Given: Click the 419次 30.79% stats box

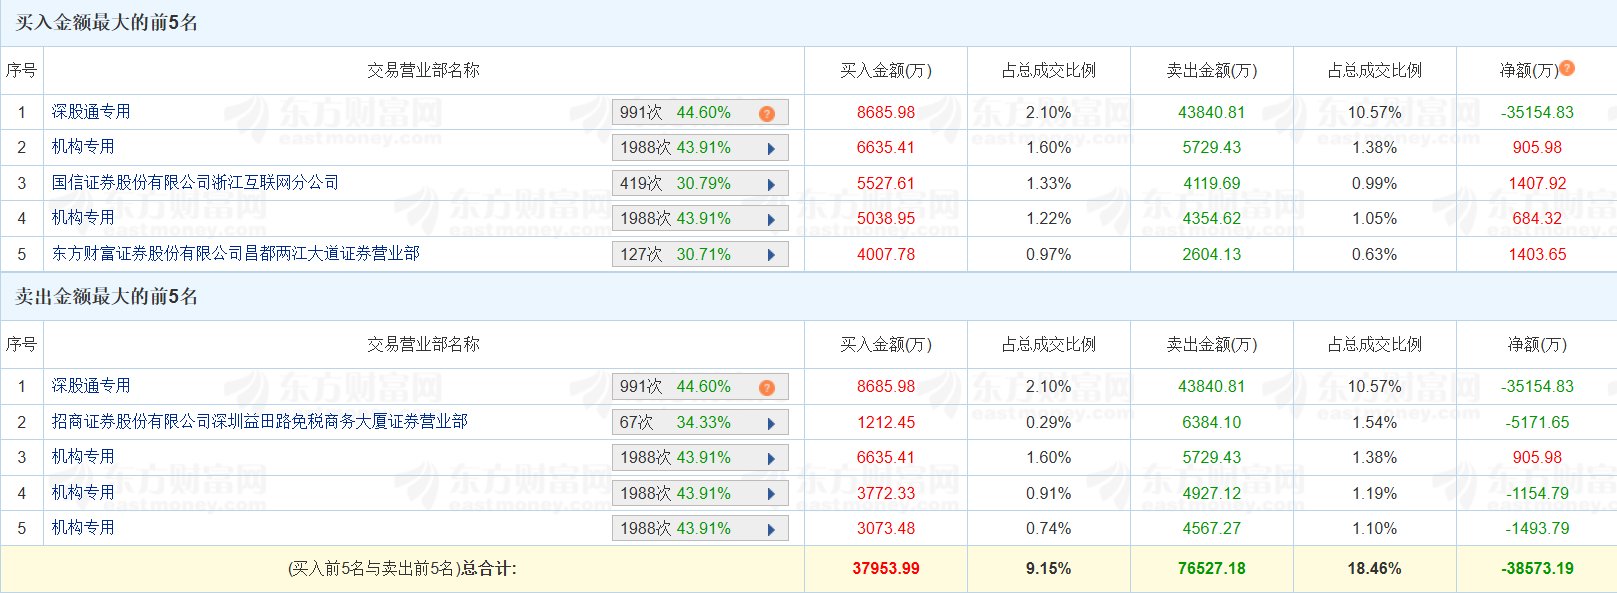Looking at the screenshot, I should point(700,183).
